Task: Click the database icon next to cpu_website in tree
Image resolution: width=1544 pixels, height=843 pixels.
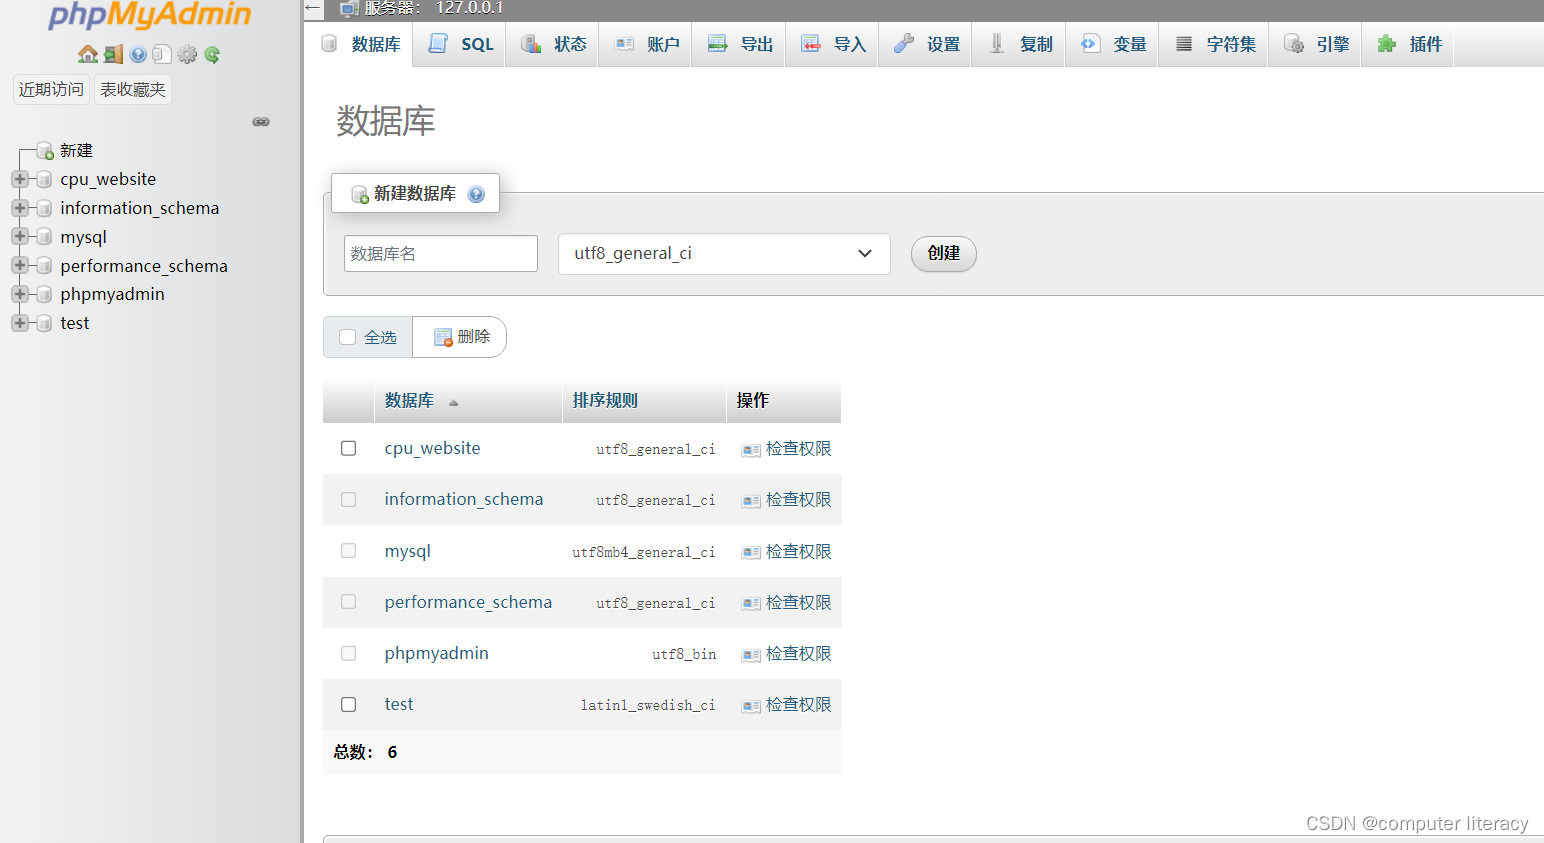Action: tap(44, 180)
